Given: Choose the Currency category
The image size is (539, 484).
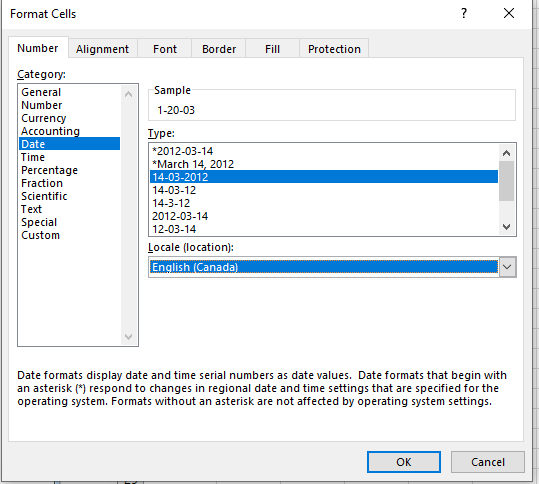Looking at the screenshot, I should (44, 118).
